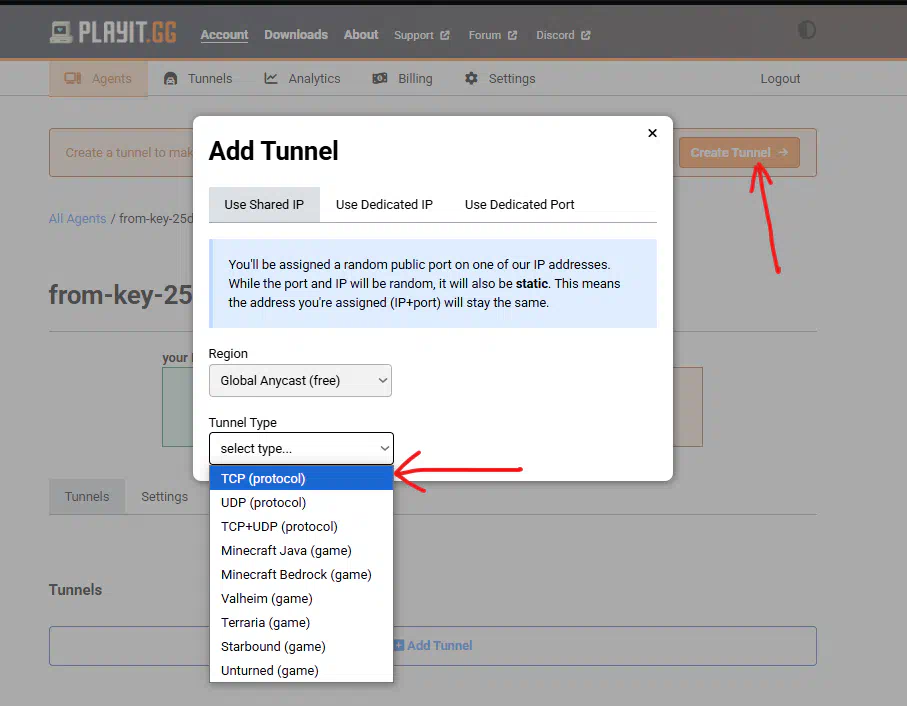Open the Billing navigation item
Screen dimensions: 907x706
pos(403,79)
